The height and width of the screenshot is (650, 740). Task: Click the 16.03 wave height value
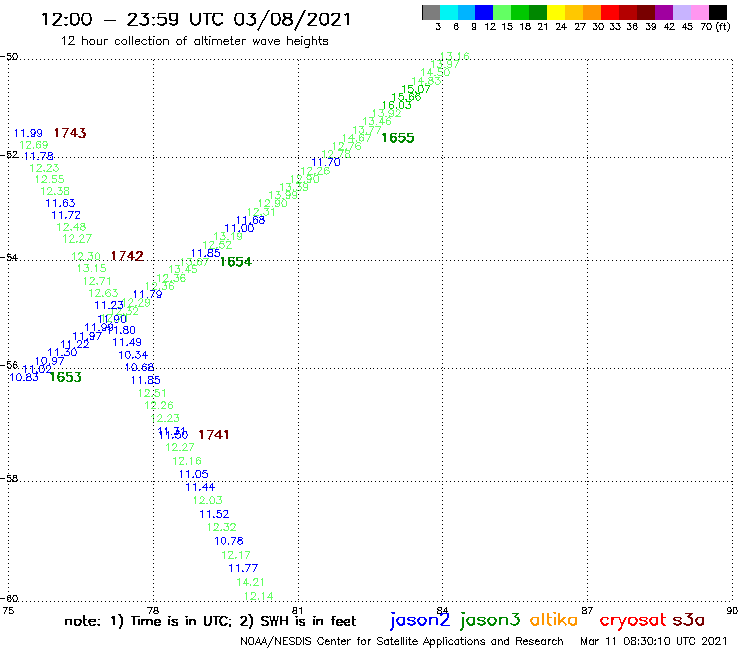pyautogui.click(x=396, y=105)
